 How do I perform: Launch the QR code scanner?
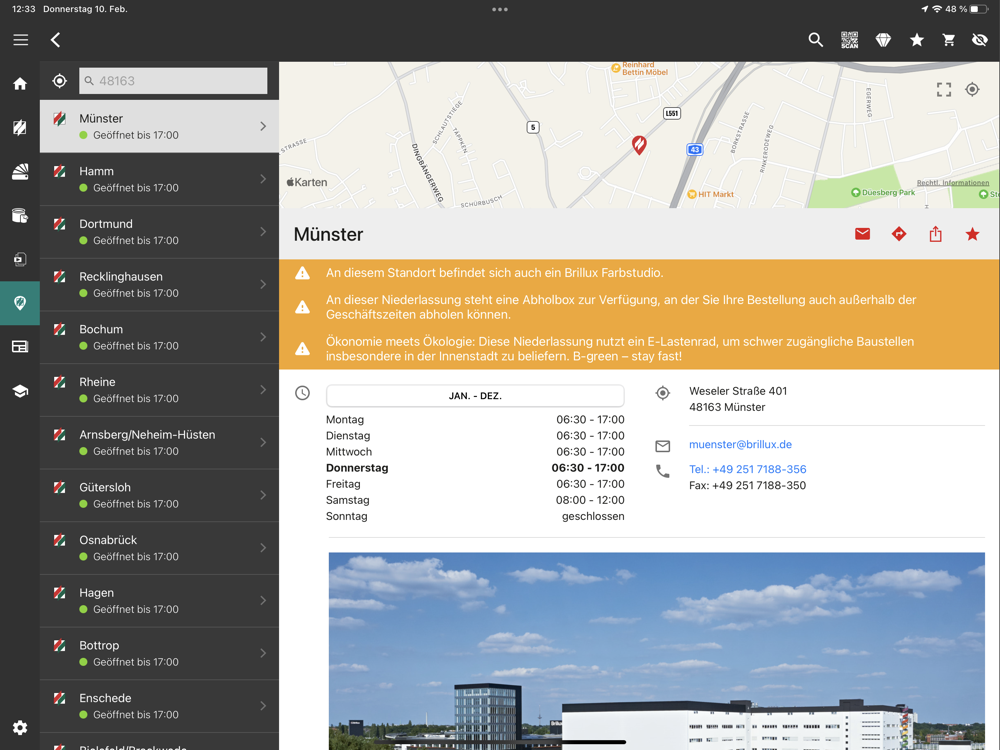(x=849, y=40)
